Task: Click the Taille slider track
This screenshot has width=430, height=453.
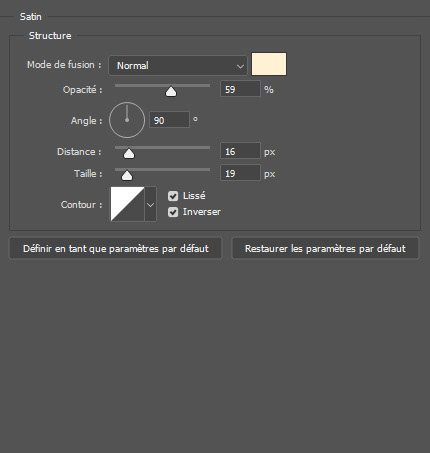Action: tap(162, 169)
